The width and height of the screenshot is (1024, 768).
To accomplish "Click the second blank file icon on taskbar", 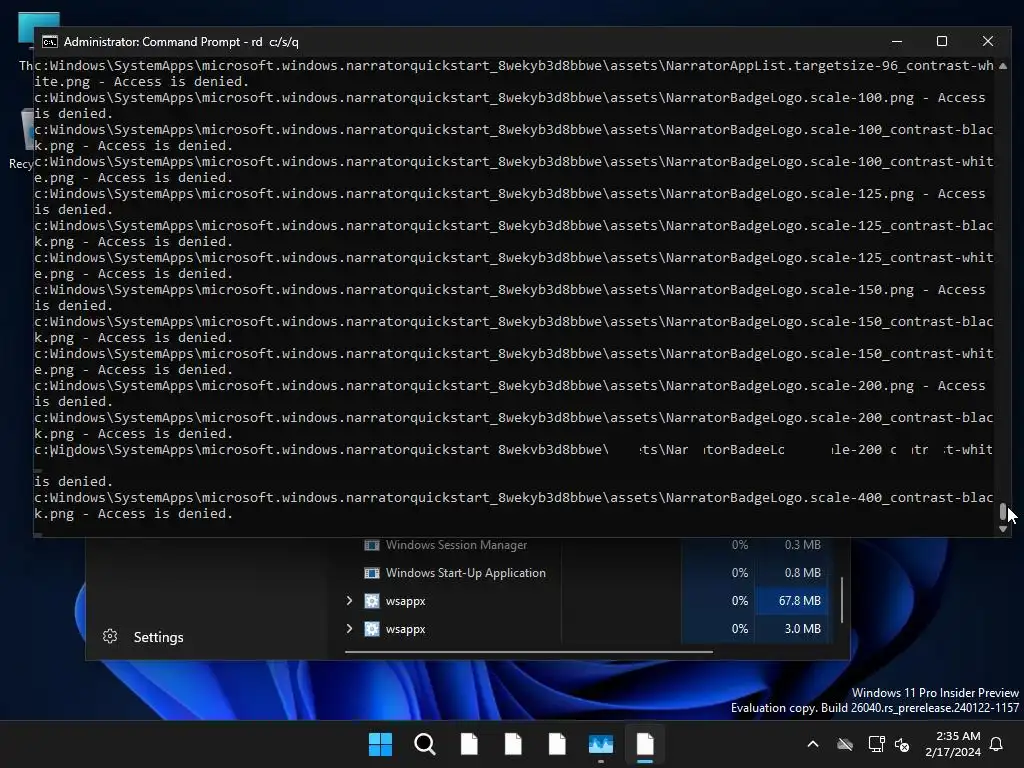I will click(x=513, y=744).
